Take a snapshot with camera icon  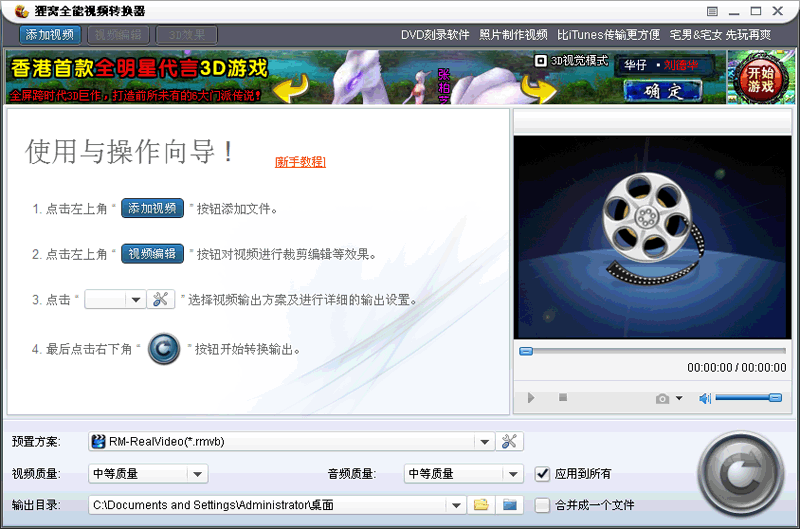coord(662,398)
